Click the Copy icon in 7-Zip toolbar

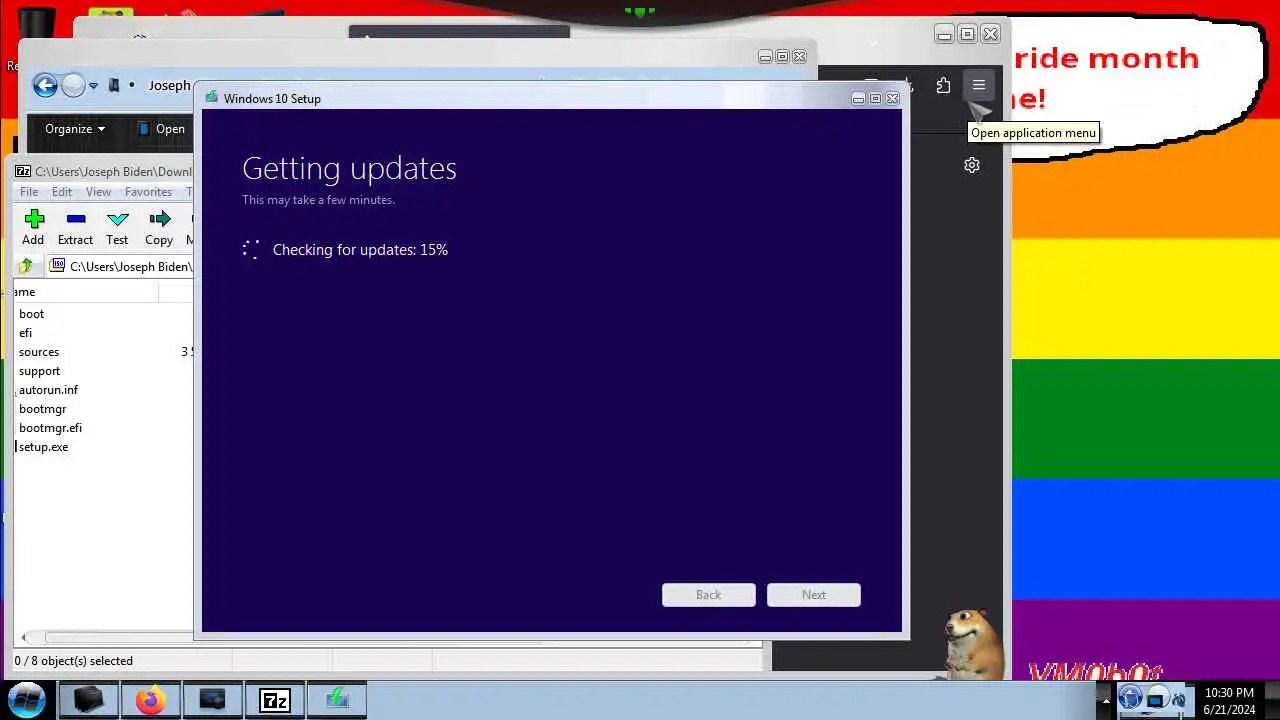click(x=160, y=219)
